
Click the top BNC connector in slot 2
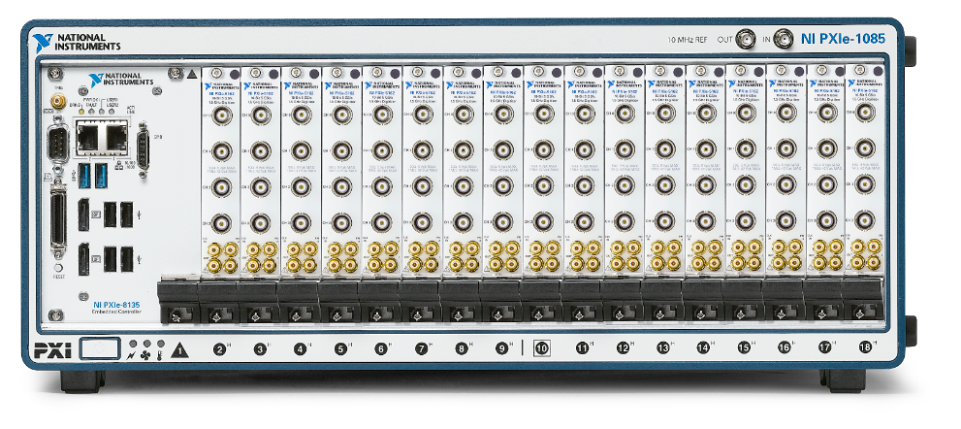tap(219, 115)
